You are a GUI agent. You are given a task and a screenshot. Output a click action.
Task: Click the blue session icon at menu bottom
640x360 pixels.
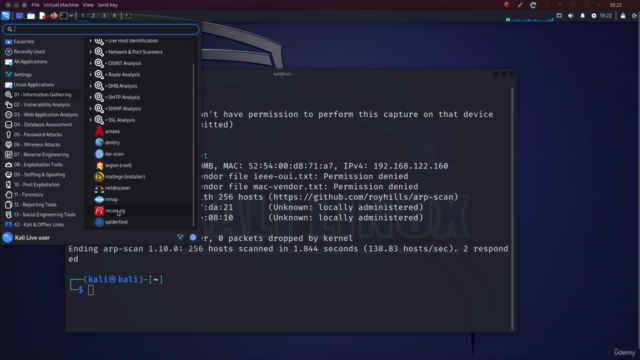click(x=193, y=237)
